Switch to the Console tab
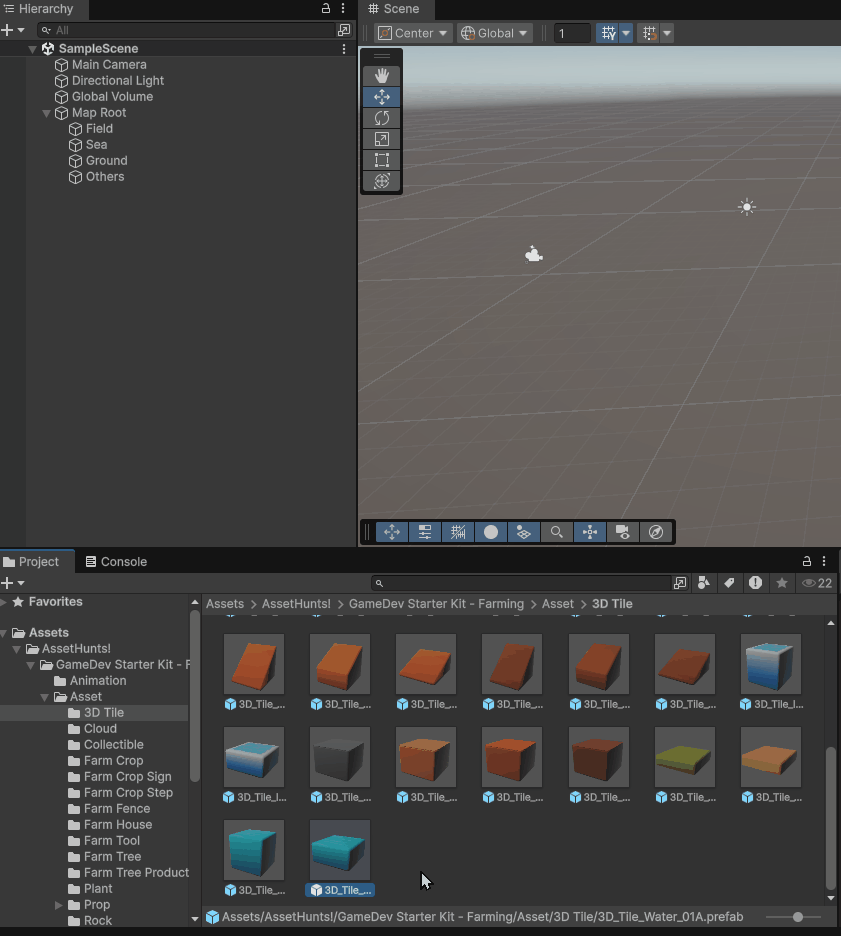The height and width of the screenshot is (936, 841). click(116, 562)
